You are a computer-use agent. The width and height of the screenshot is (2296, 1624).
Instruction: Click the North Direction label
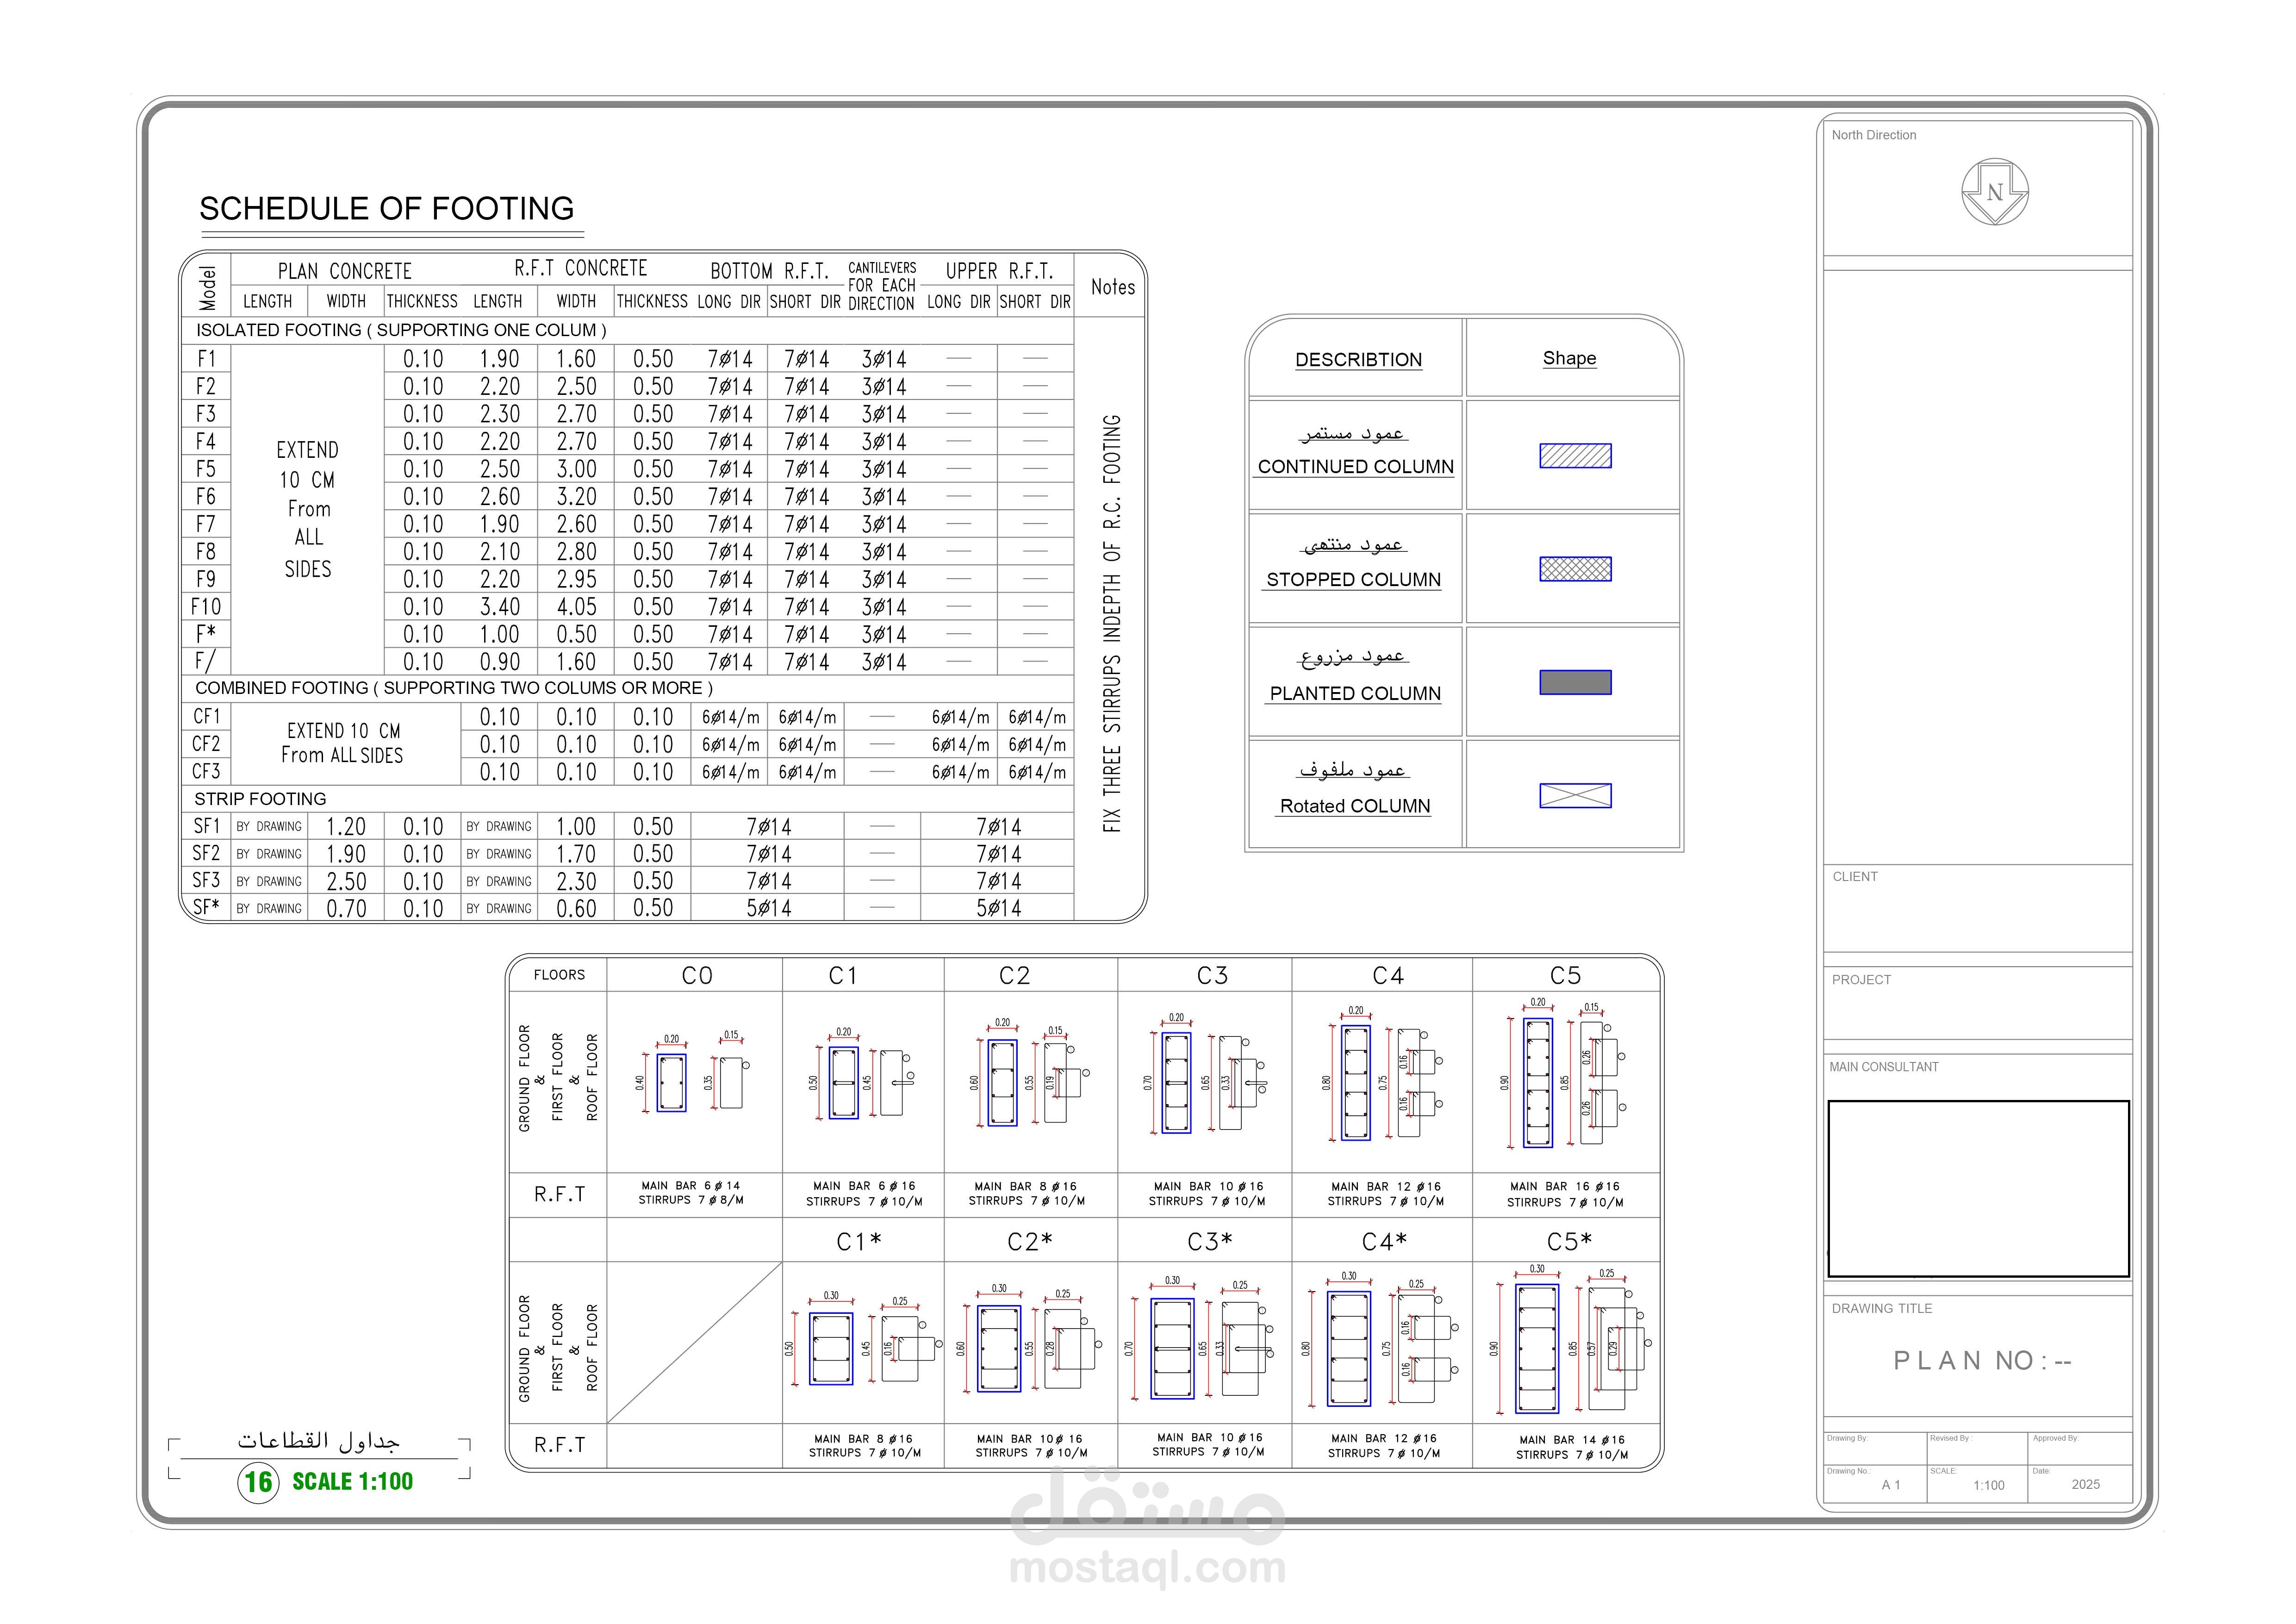coord(1873,135)
